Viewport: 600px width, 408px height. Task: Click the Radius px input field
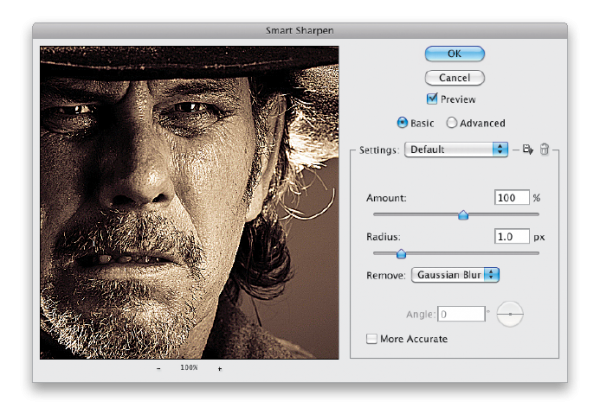[x=511, y=237]
